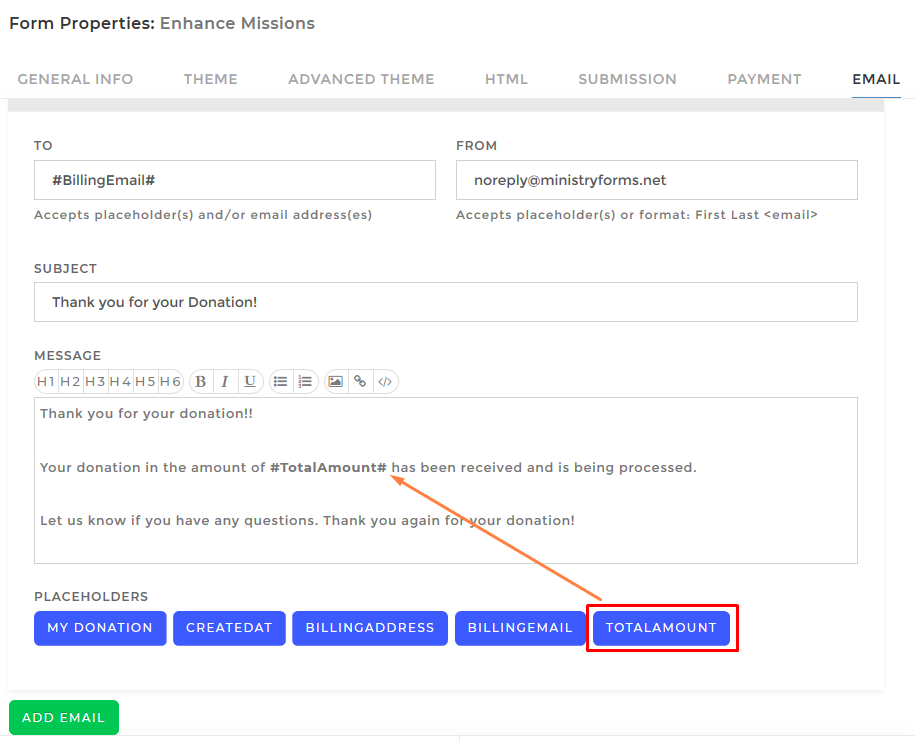Toggle bold formatting in message editor

(x=201, y=381)
